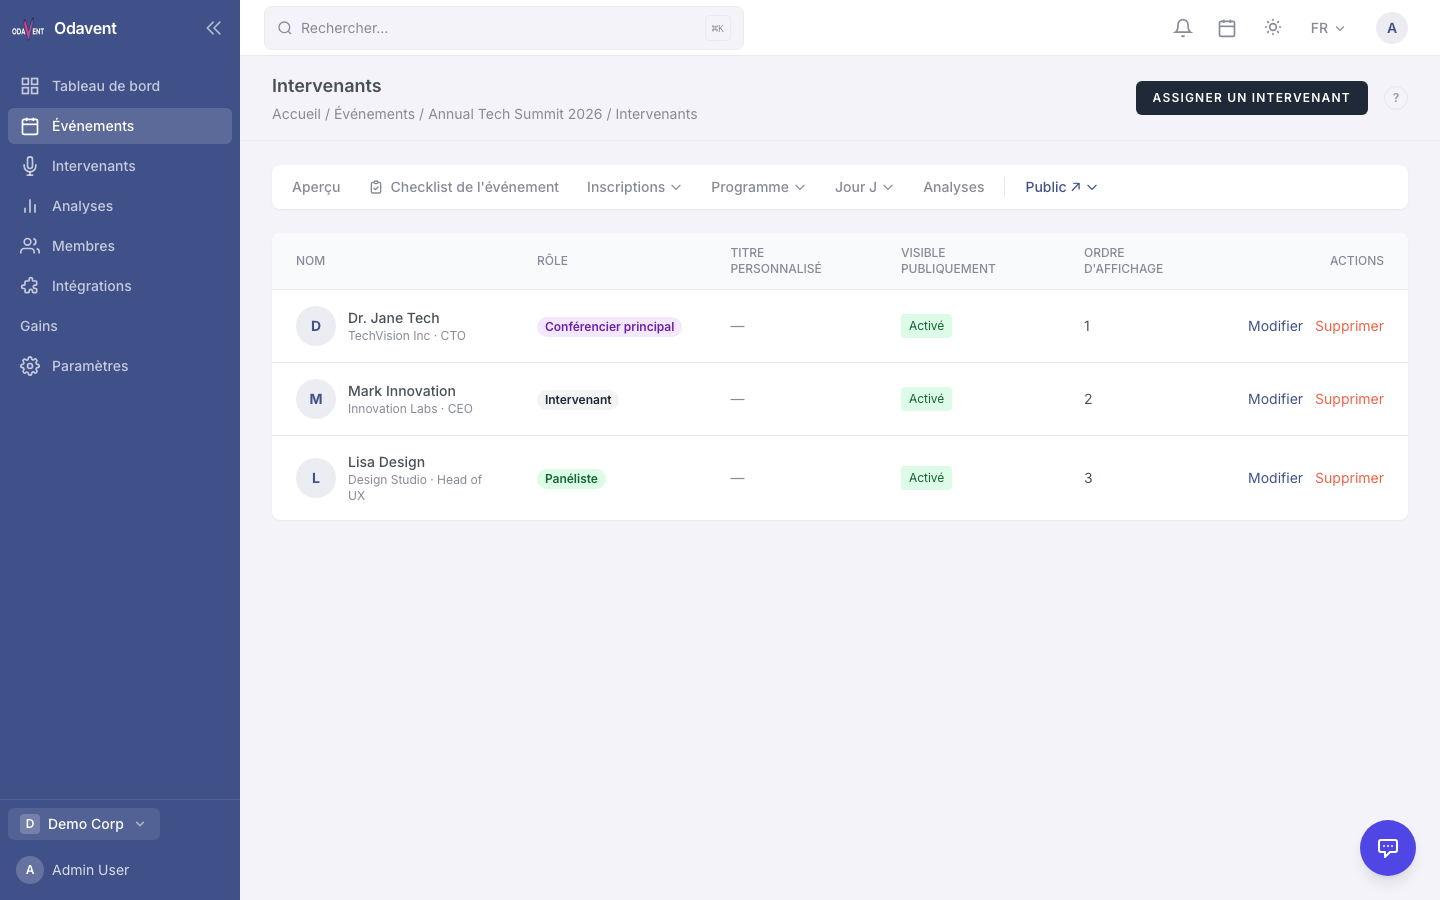The height and width of the screenshot is (900, 1440).
Task: Click Supprimer for Mark Innovation
Action: (1349, 399)
